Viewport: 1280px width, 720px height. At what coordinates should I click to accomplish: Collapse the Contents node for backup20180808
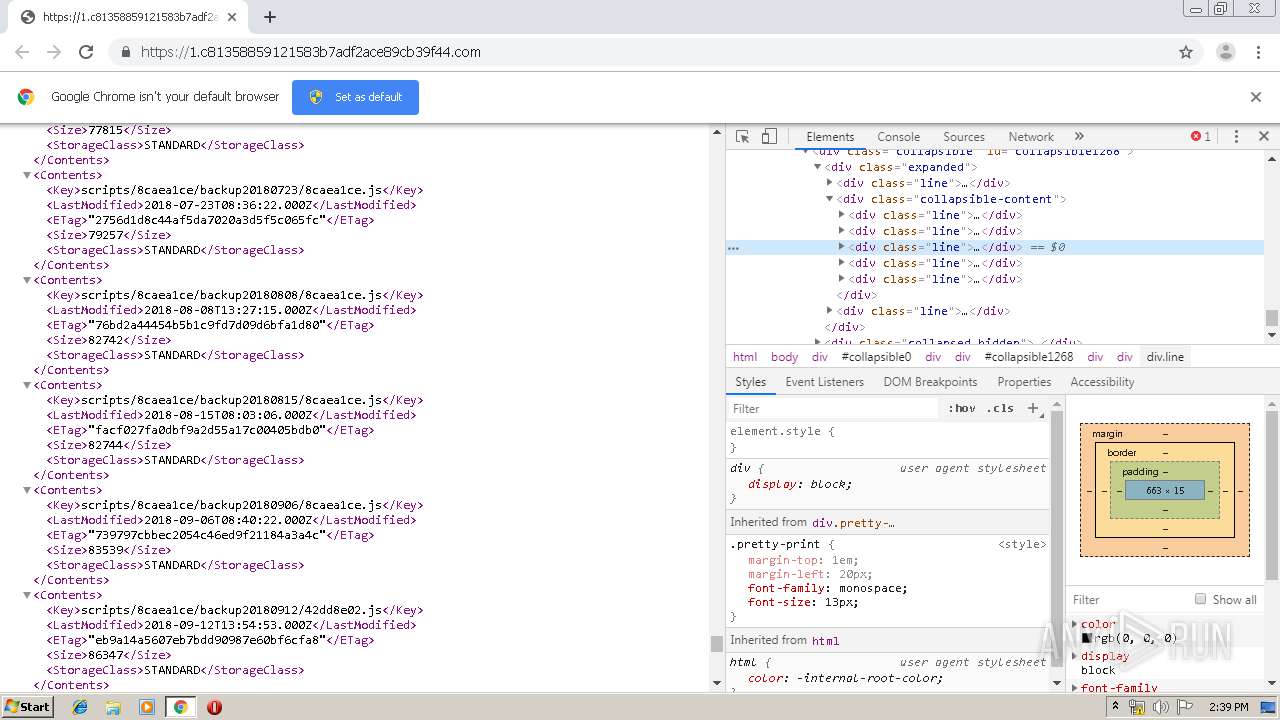click(x=27, y=280)
